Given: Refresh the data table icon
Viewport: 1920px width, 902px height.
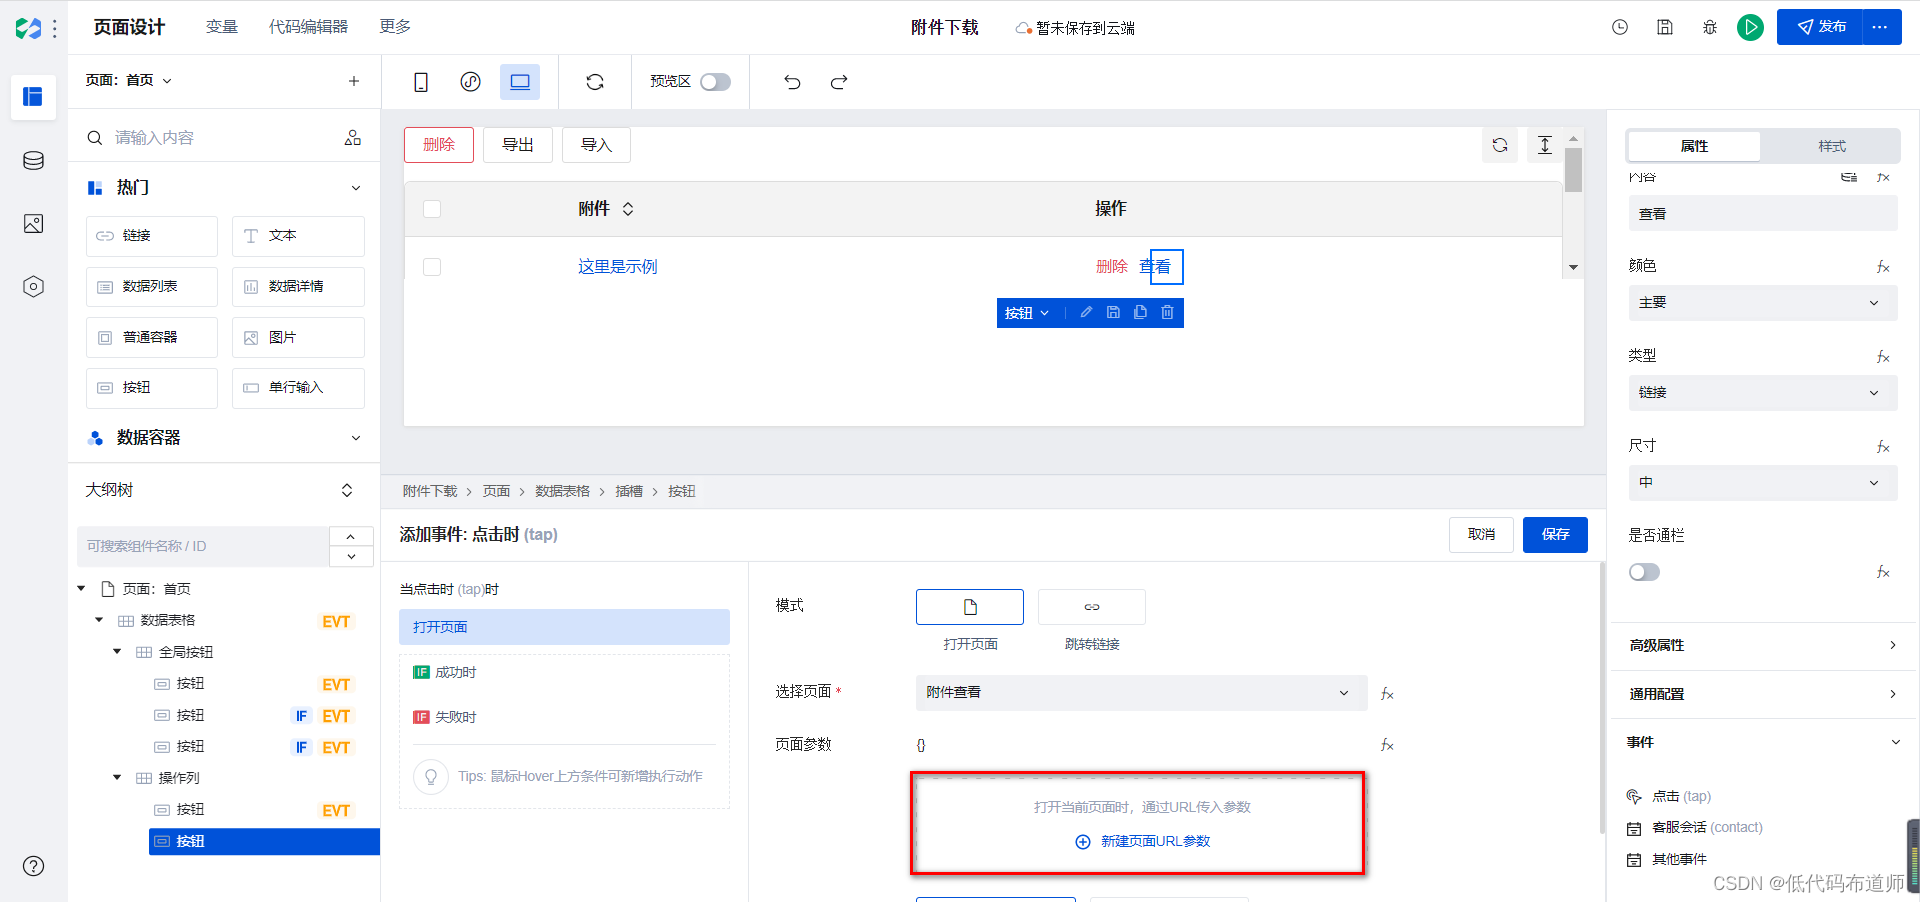Looking at the screenshot, I should click(x=1500, y=145).
